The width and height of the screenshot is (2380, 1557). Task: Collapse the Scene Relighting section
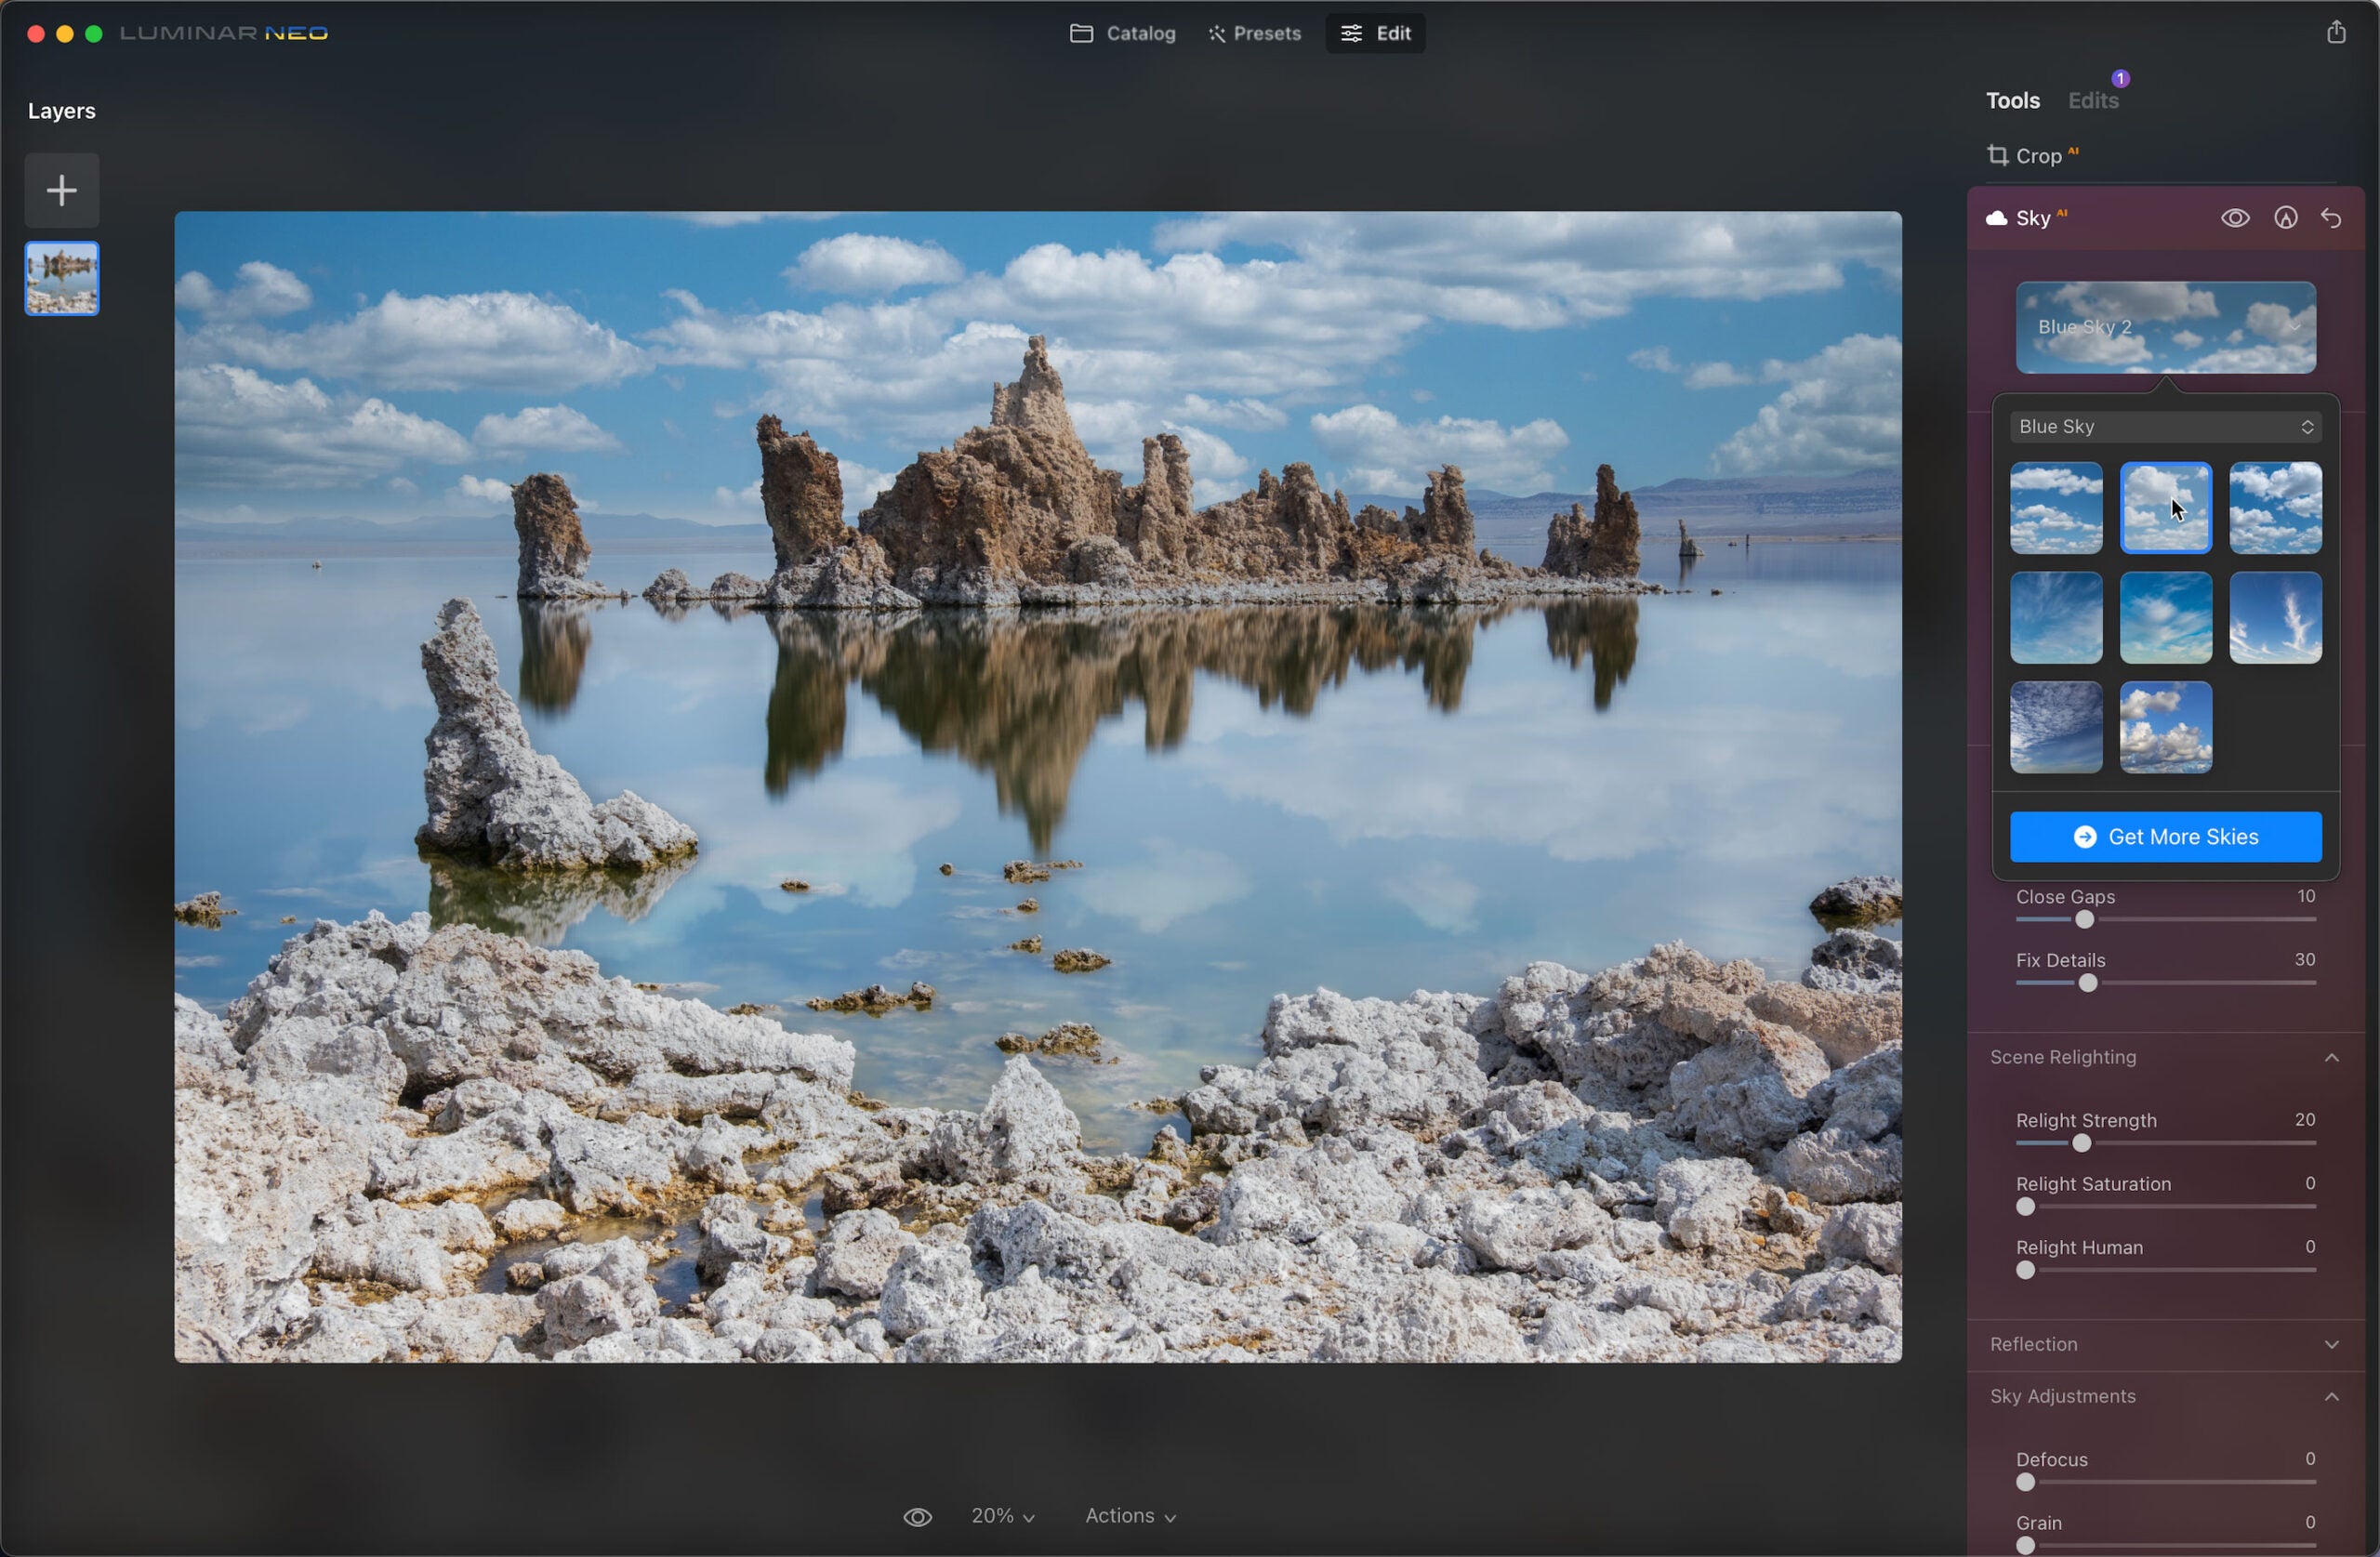[2331, 1057]
